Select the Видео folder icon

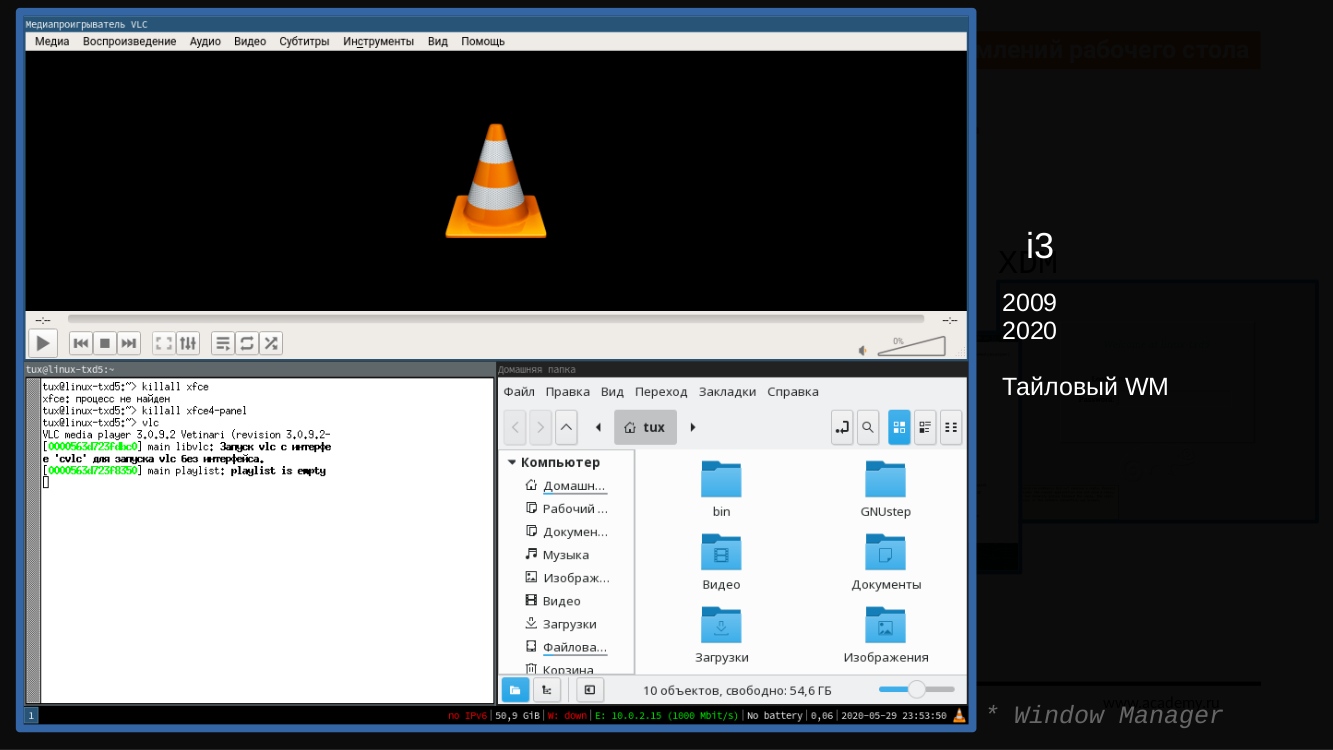pos(721,552)
